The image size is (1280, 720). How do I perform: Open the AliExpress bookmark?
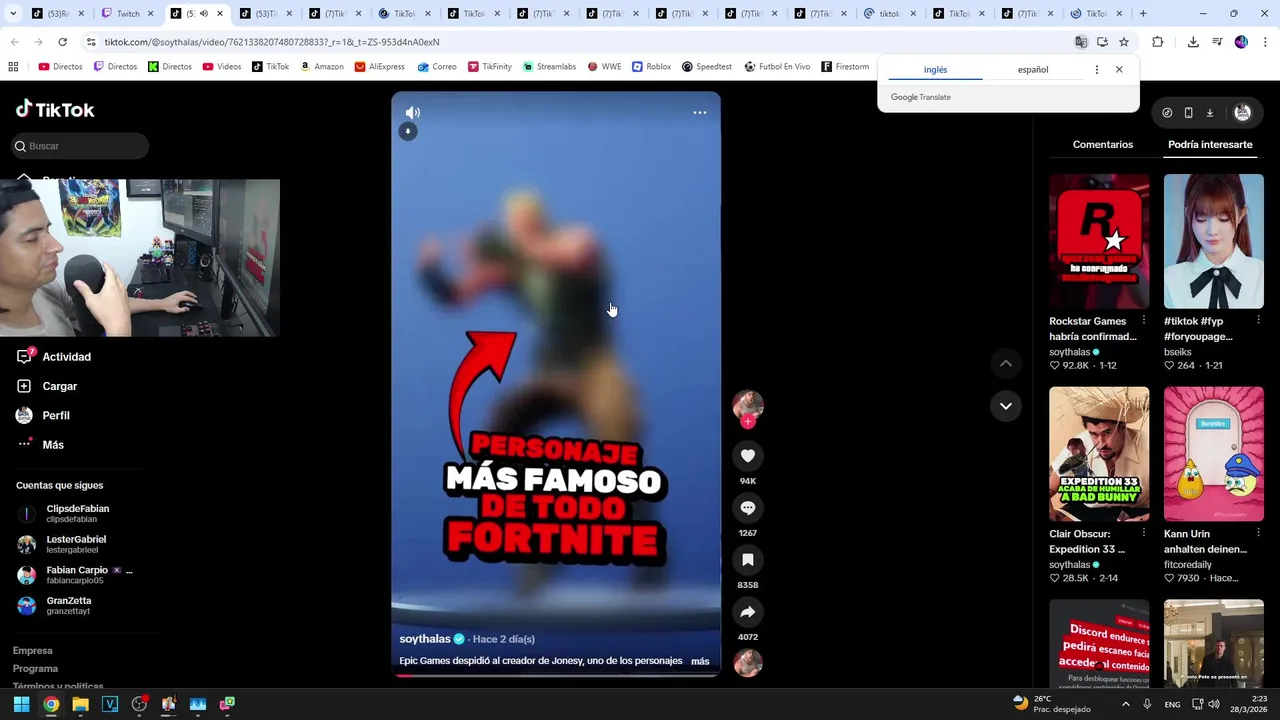379,67
